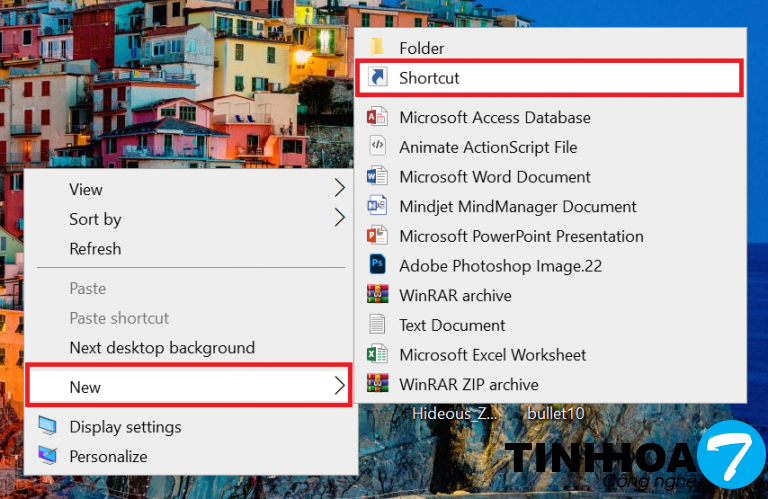Image resolution: width=768 pixels, height=499 pixels.
Task: Expand the View submenu arrow
Action: point(339,189)
